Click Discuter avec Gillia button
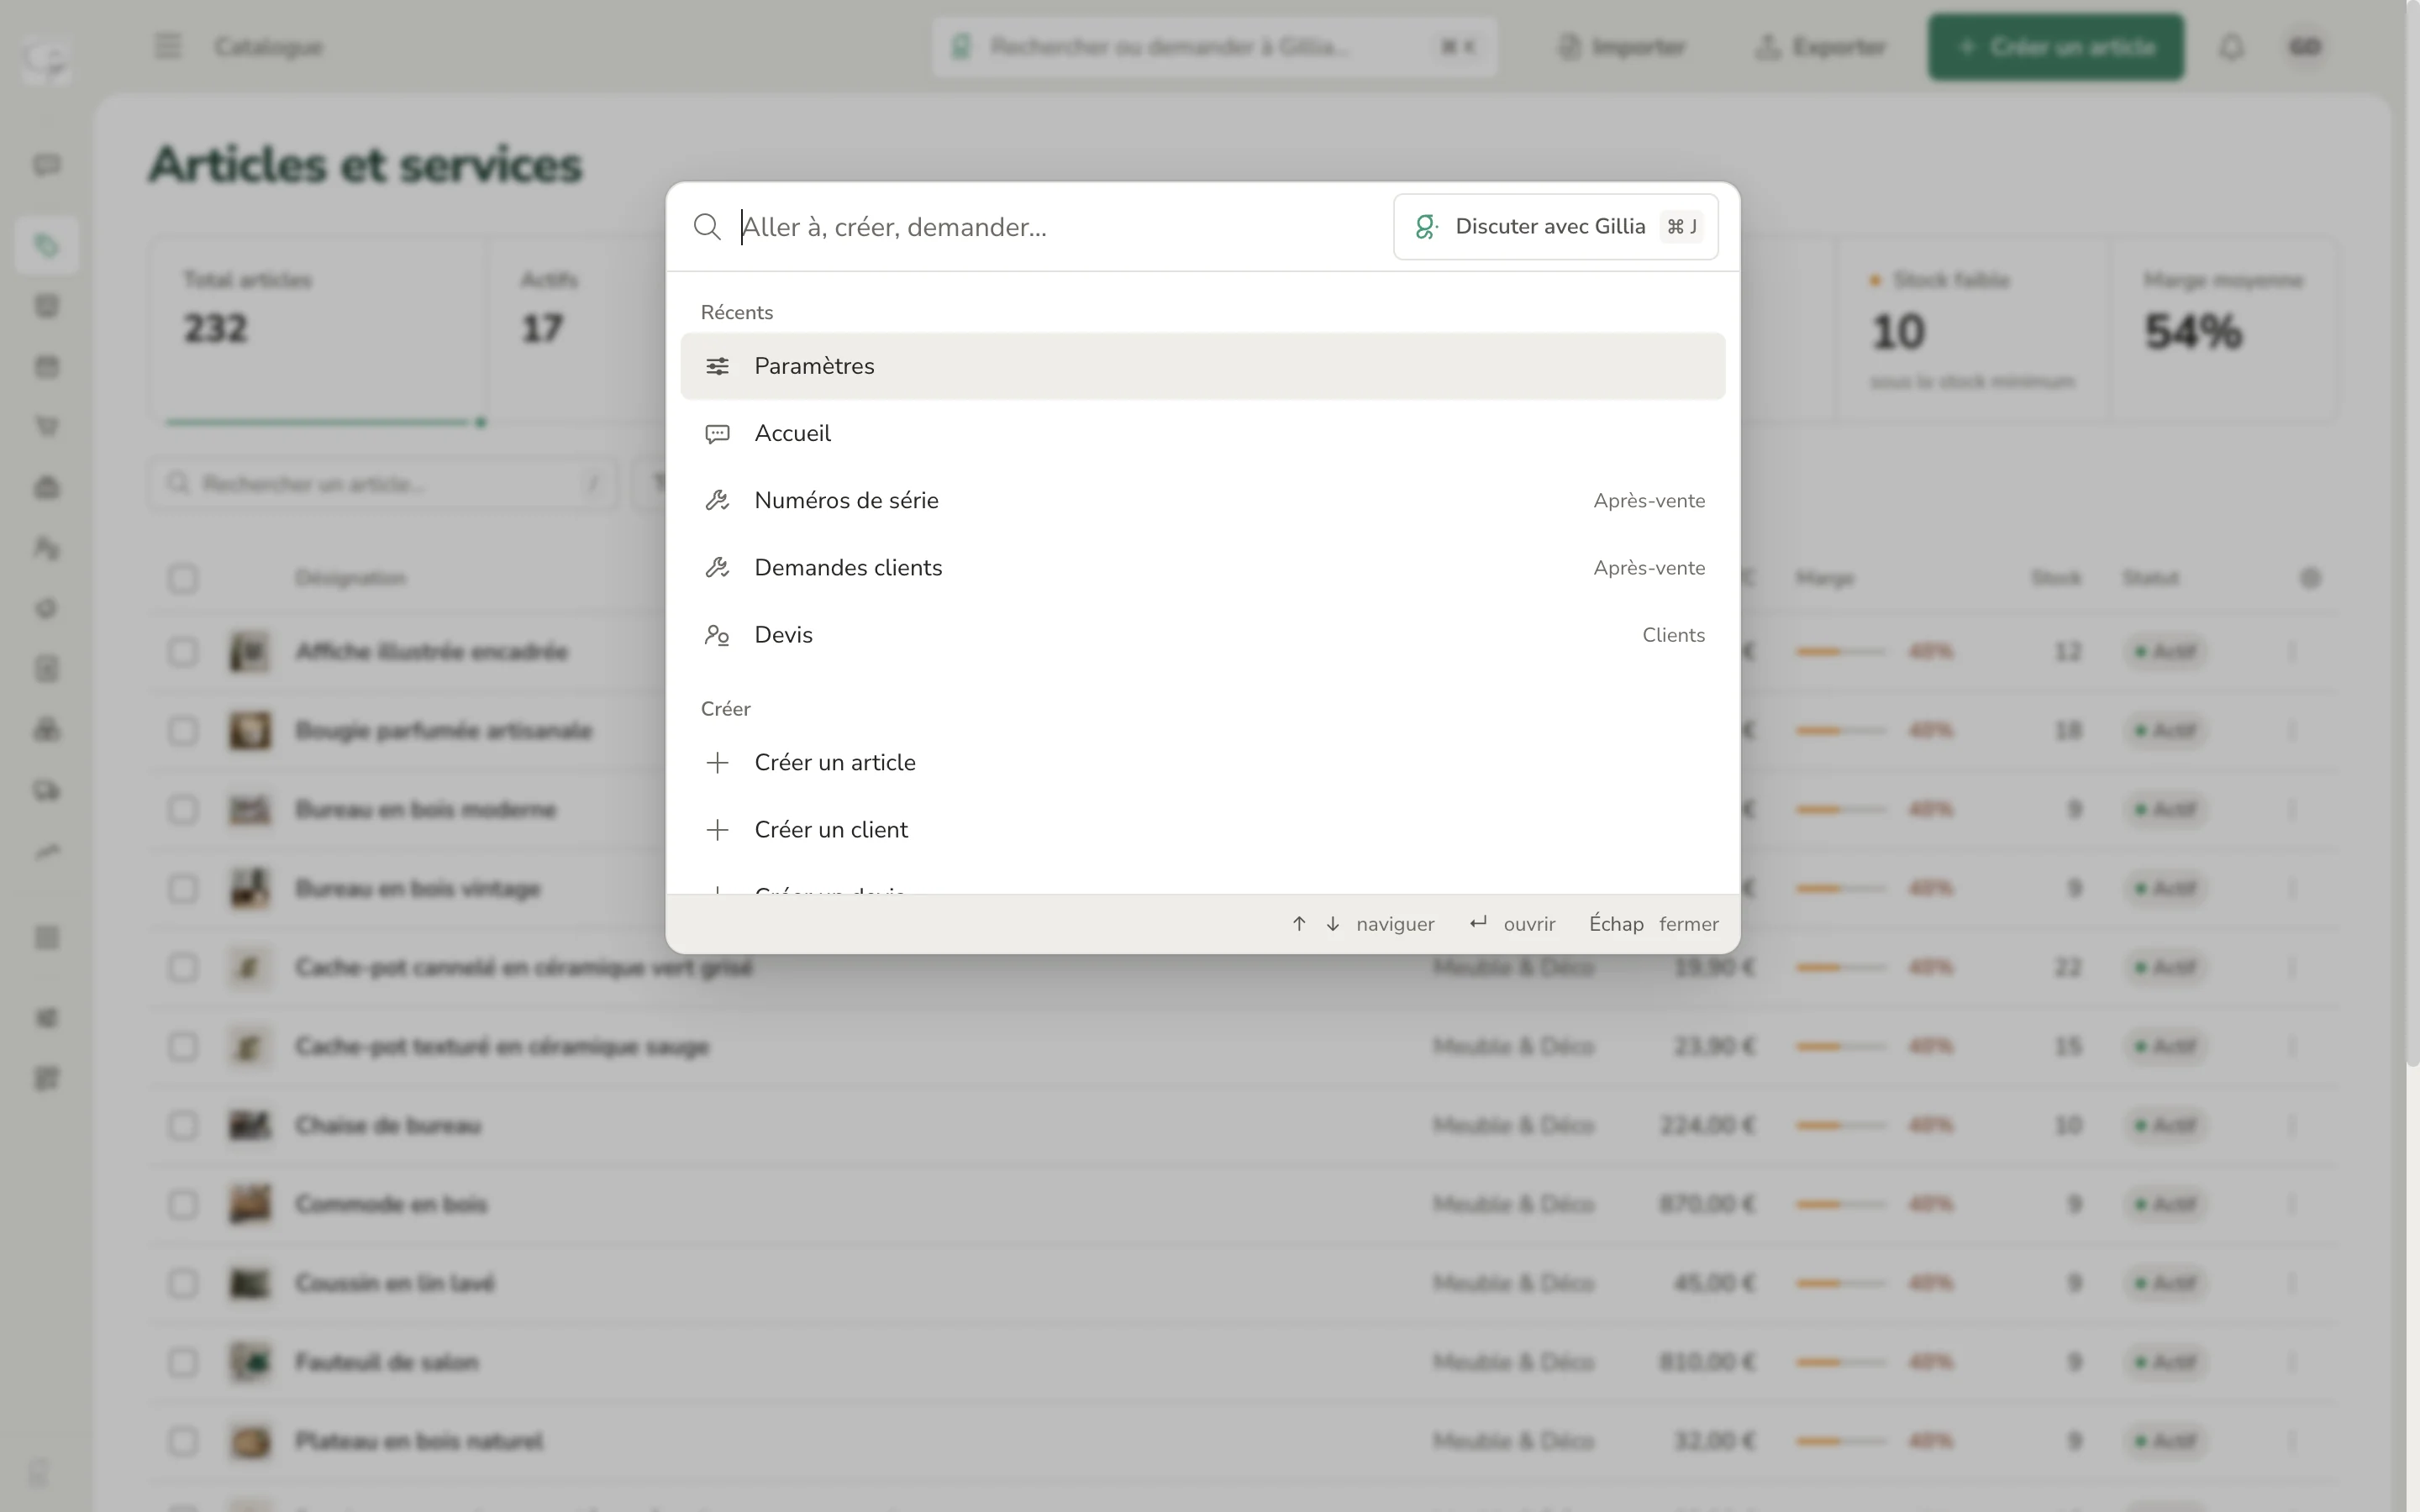 click(x=1555, y=227)
